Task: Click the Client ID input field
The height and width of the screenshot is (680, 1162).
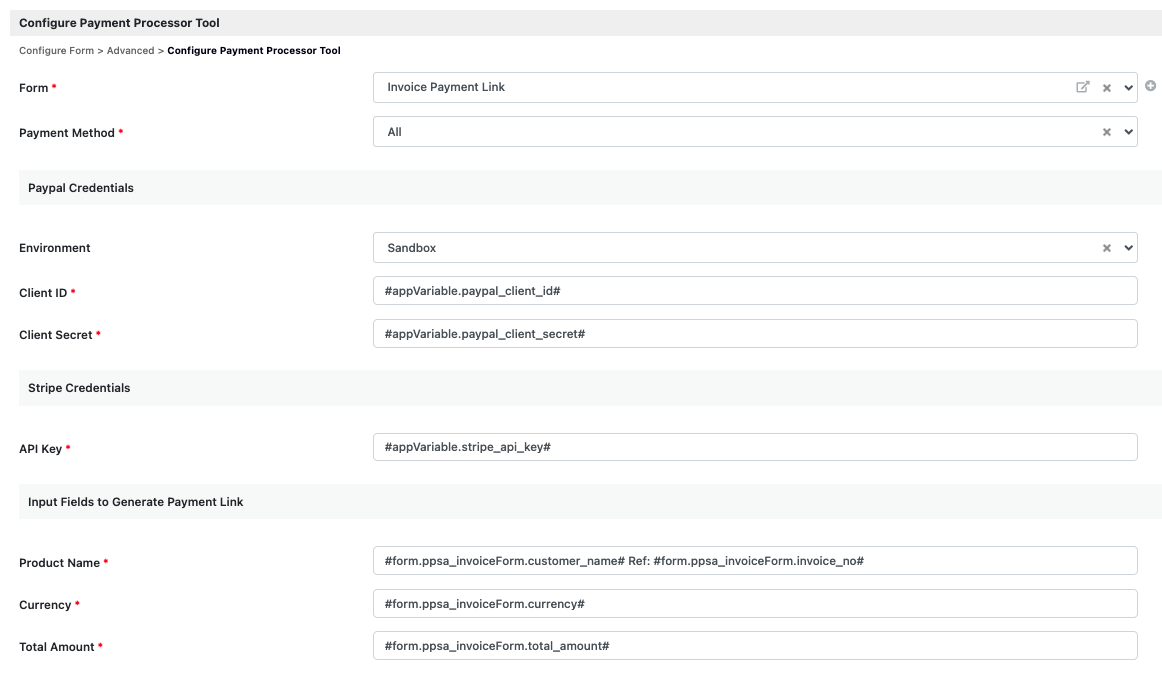Action: point(754,290)
